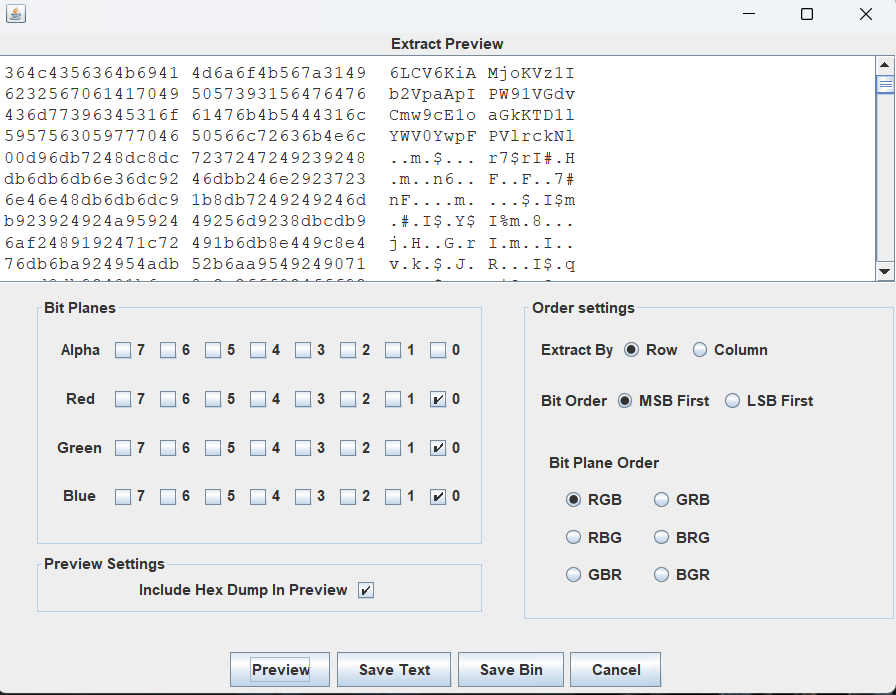Select GRB bit plane order
Viewport: 896px width, 695px height.
pos(661,500)
